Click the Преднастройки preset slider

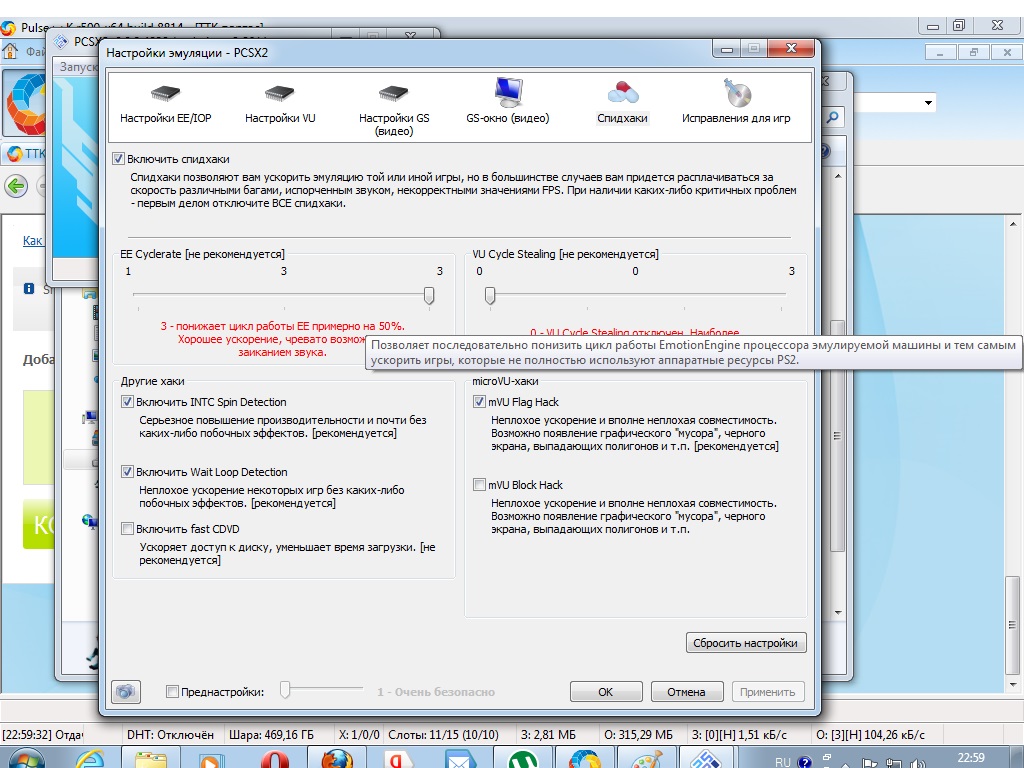coord(285,690)
